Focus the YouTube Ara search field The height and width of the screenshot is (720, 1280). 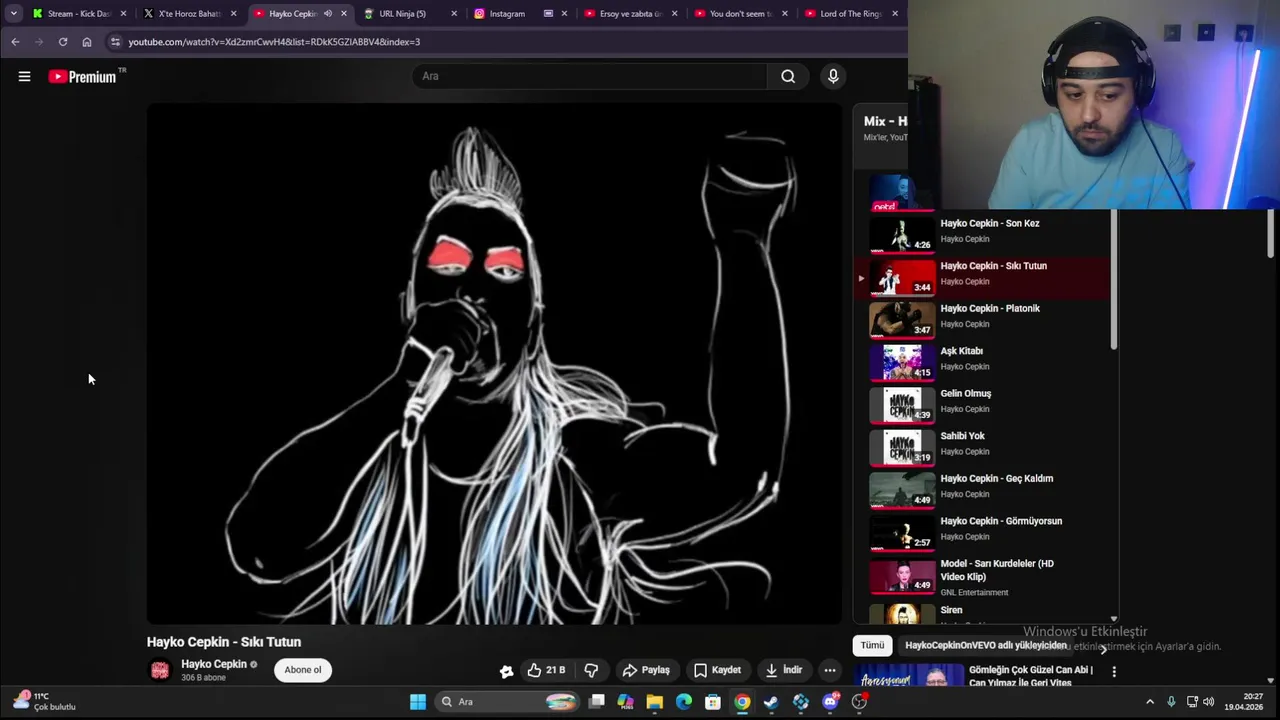click(590, 76)
